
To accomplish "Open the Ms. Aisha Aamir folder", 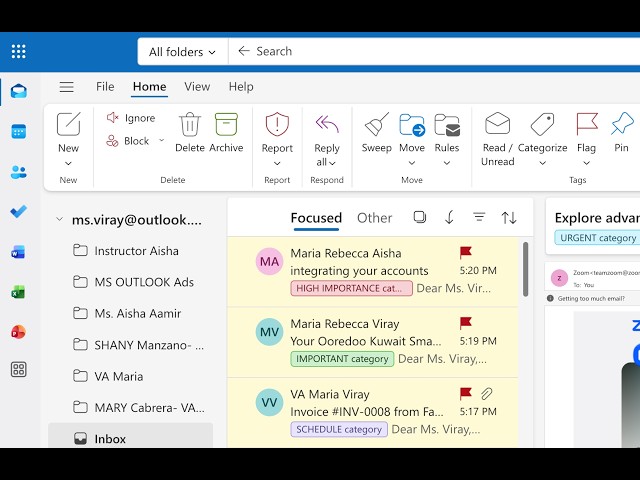I will 131,313.
